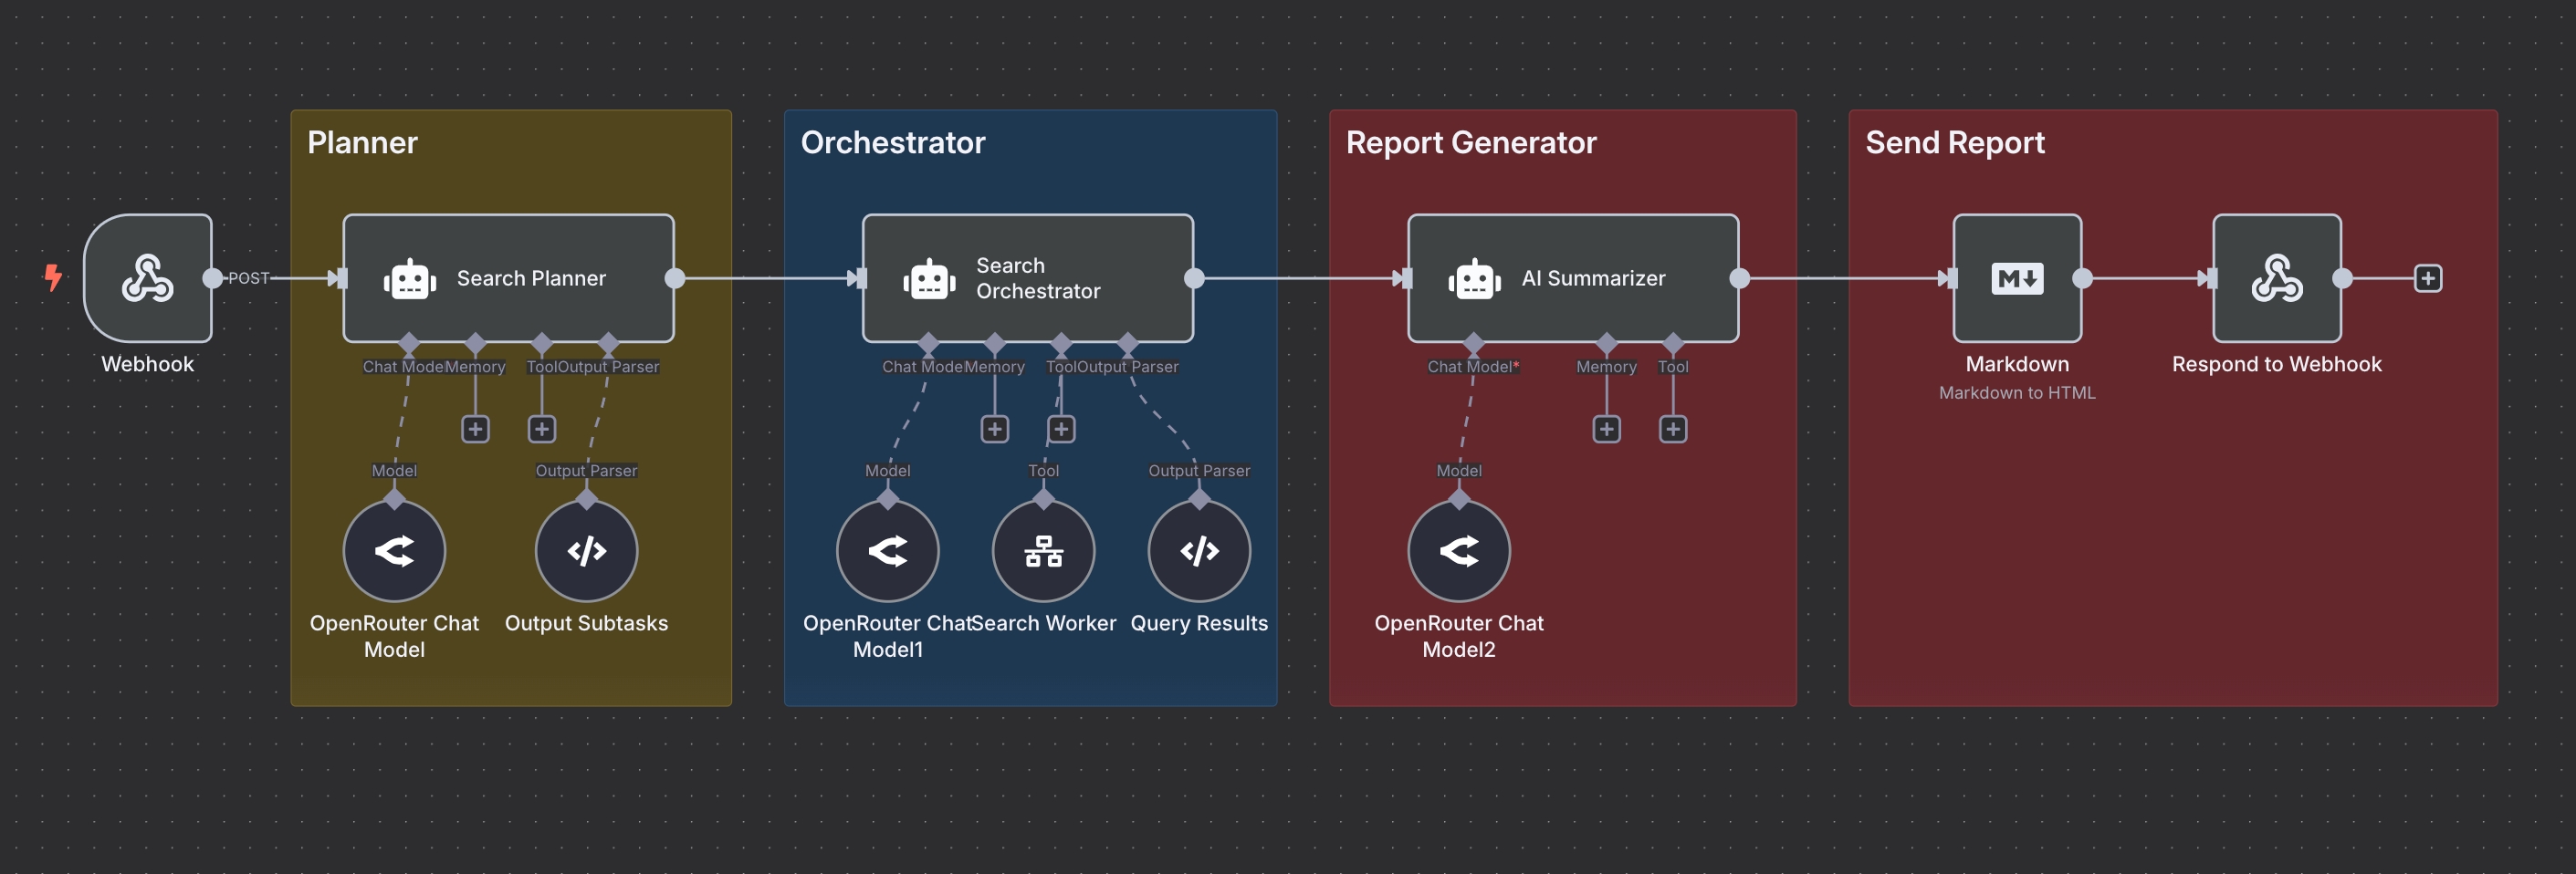This screenshot has width=2576, height=874.
Task: Add Memory to AI Summarizer
Action: pyautogui.click(x=1607, y=429)
